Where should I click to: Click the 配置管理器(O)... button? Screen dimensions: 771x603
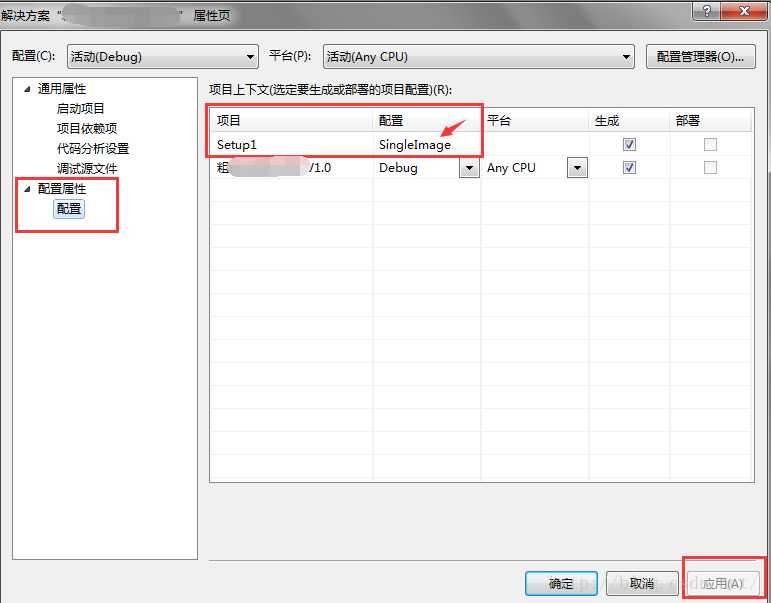tap(701, 57)
